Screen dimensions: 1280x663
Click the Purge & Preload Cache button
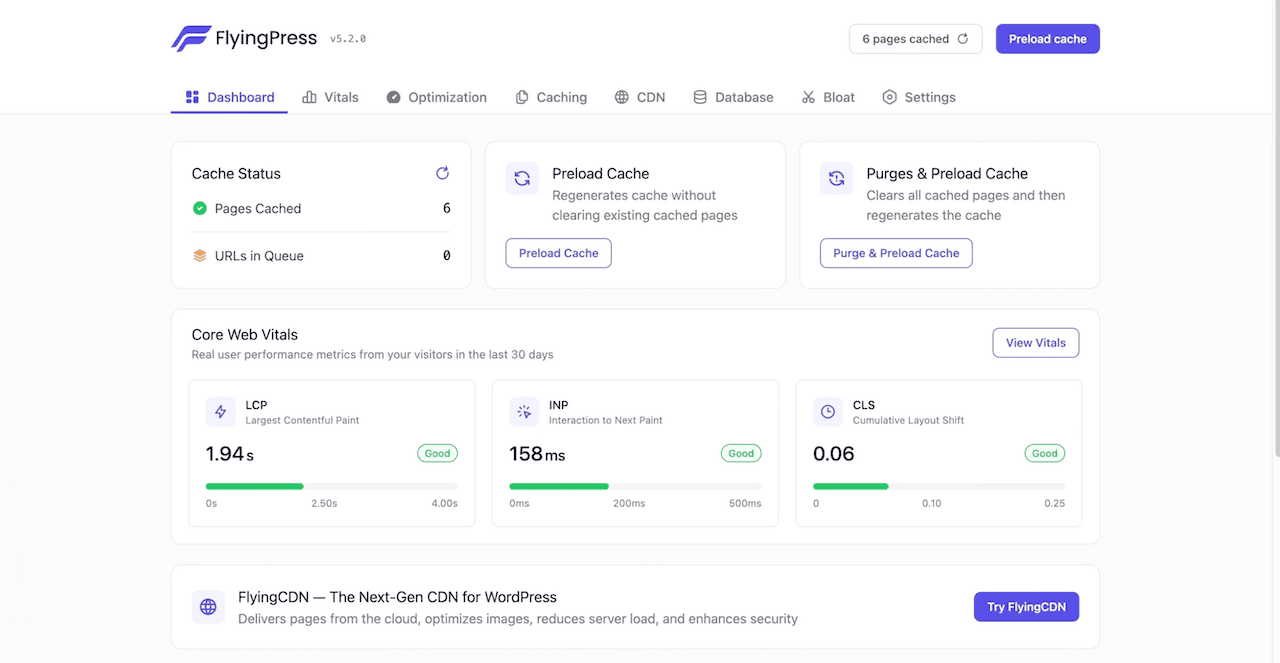click(896, 253)
